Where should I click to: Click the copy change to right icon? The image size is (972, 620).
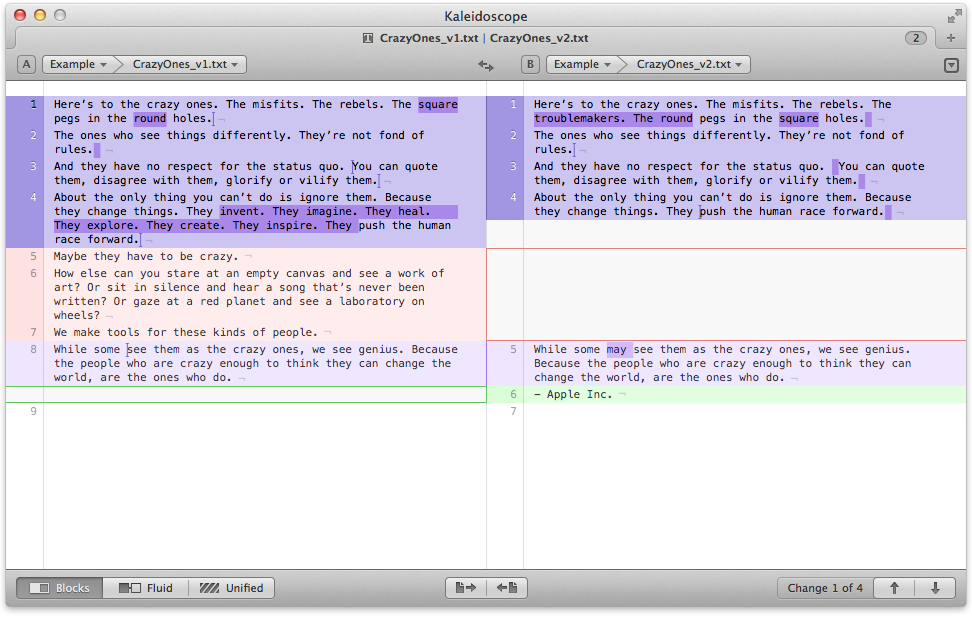pyautogui.click(x=466, y=588)
